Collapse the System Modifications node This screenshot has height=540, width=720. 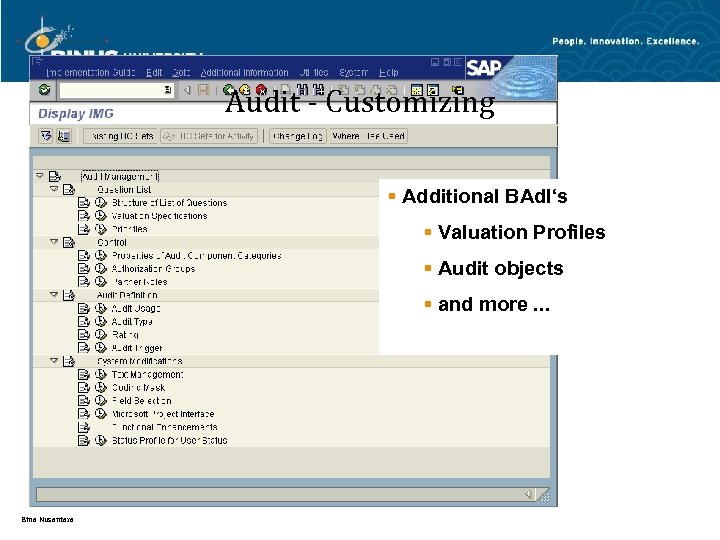(x=54, y=360)
